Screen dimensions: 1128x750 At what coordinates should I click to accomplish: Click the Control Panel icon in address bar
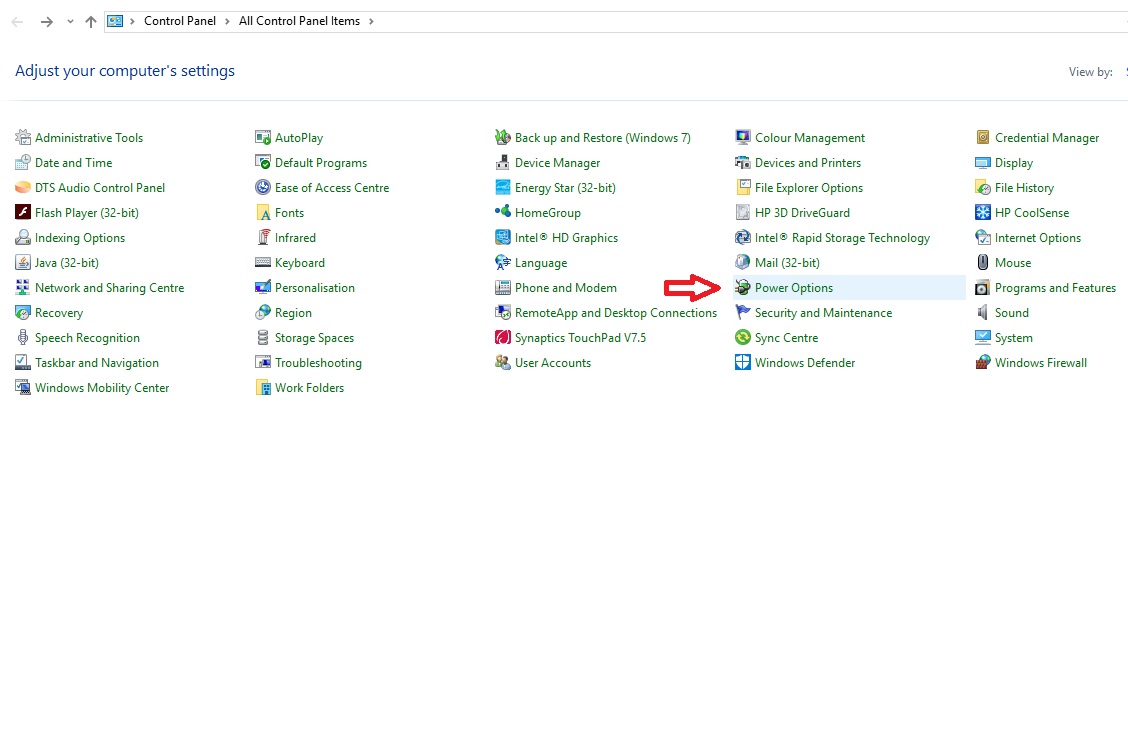click(x=115, y=21)
